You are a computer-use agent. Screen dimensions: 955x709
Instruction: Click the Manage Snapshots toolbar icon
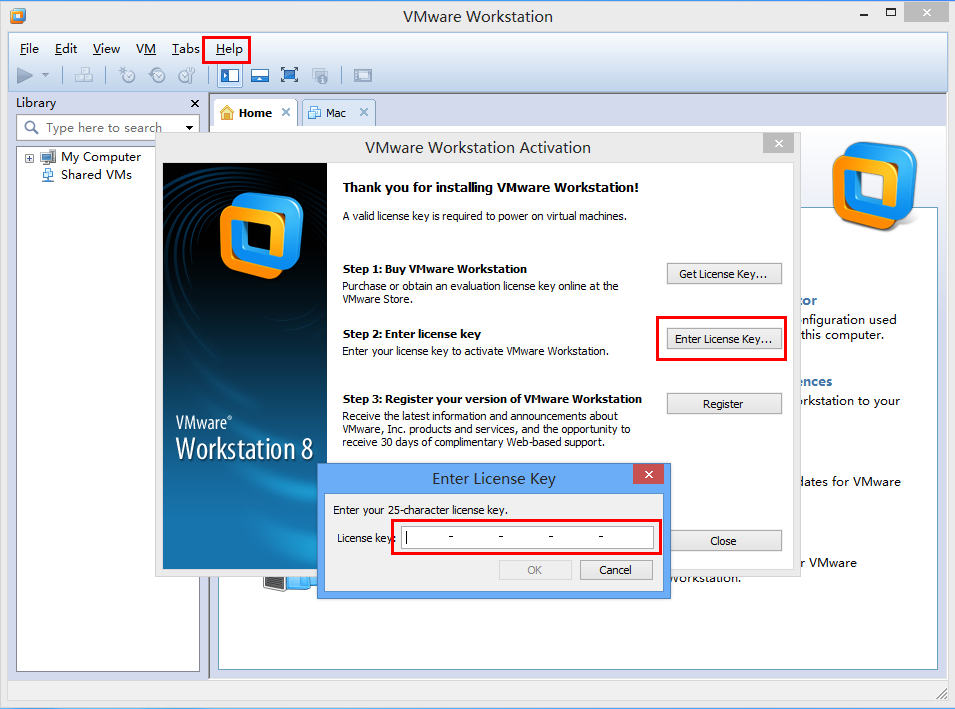pos(186,76)
